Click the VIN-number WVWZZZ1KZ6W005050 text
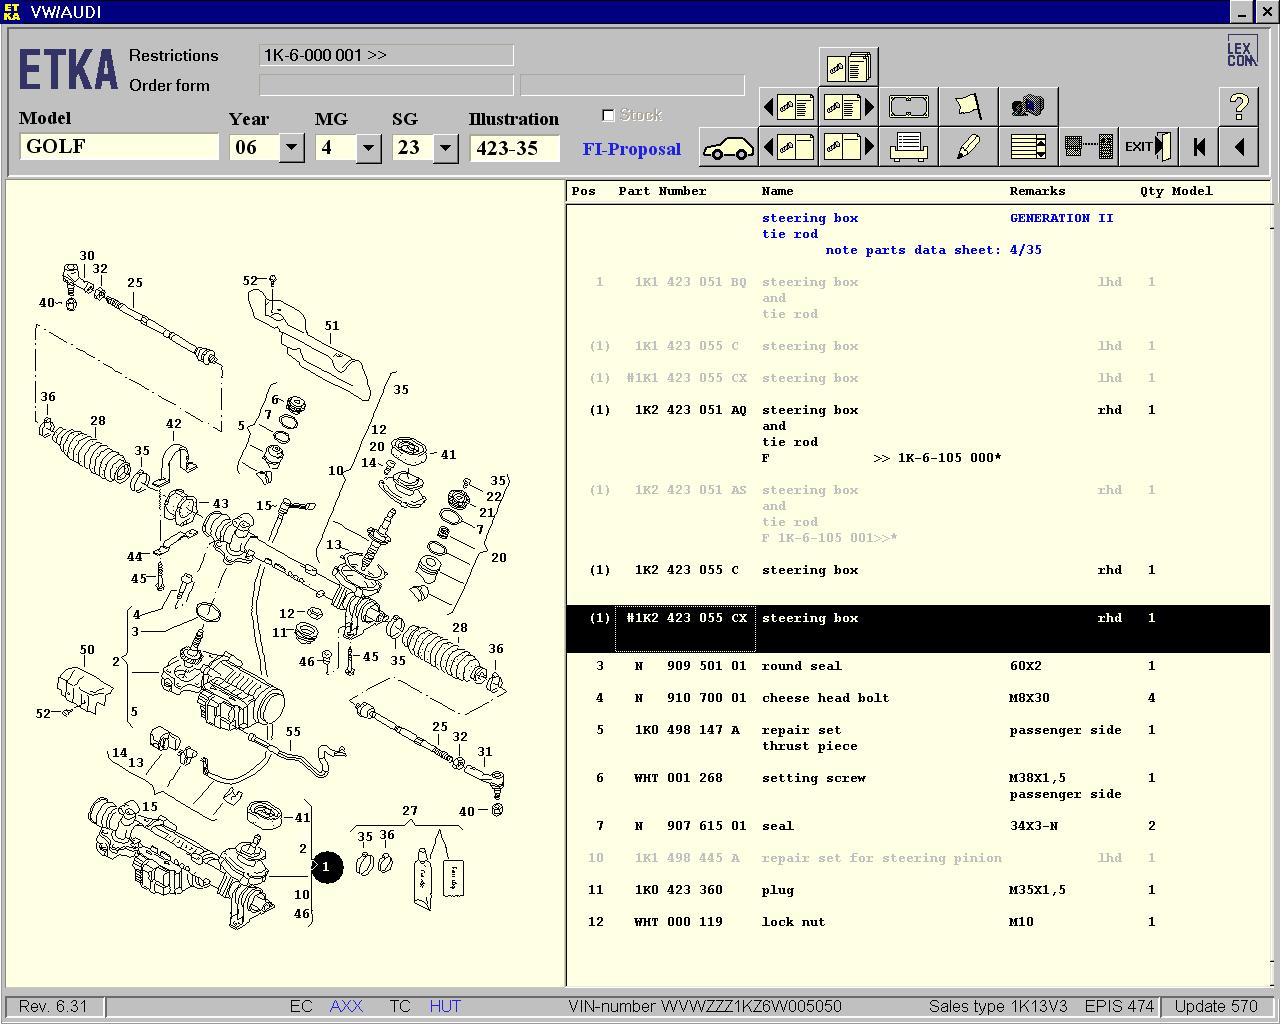Screen dimensions: 1280x1024 [x=705, y=1006]
